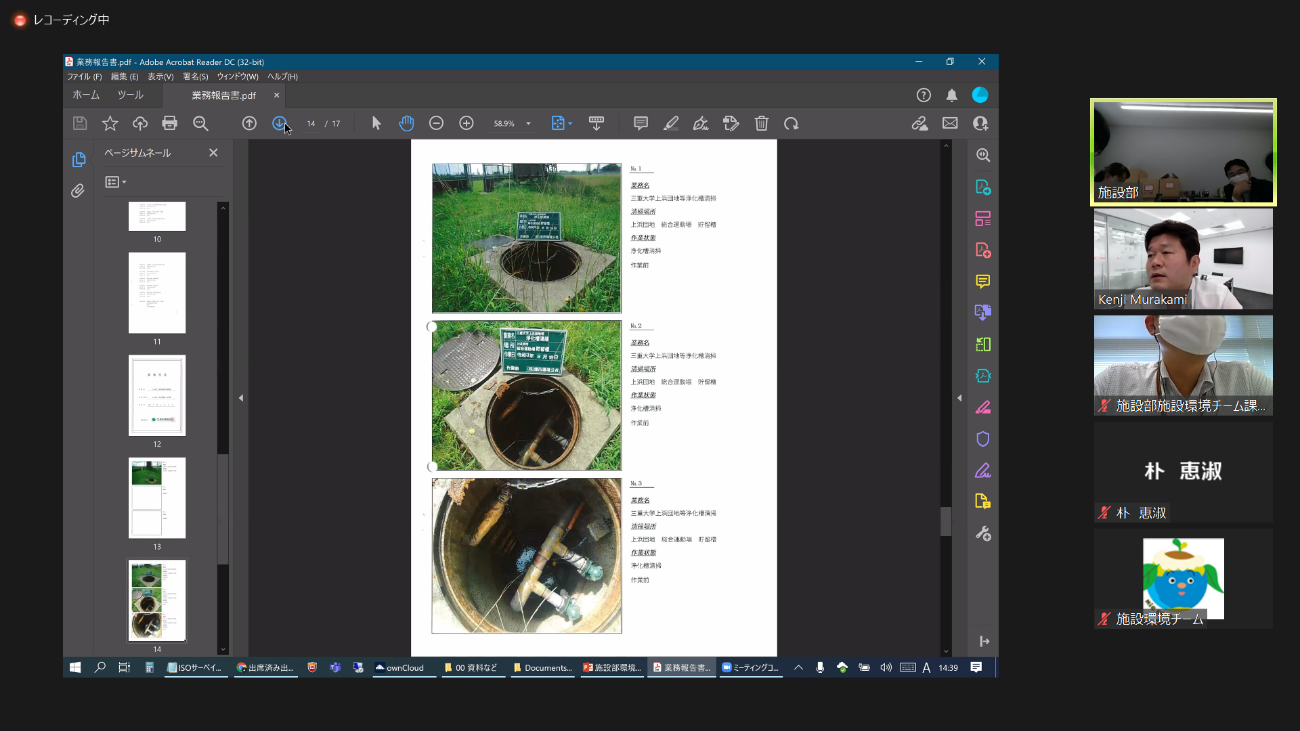Bookmark the file with the star icon

[110, 123]
